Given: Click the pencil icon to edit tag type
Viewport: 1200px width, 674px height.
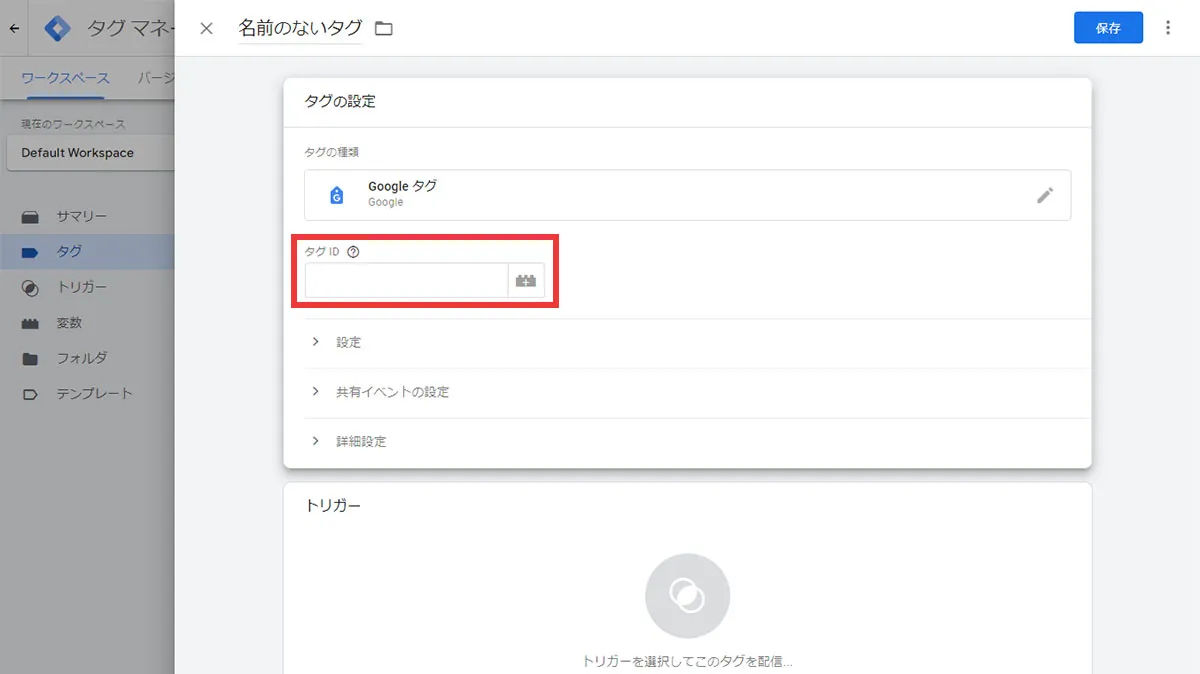Looking at the screenshot, I should click(x=1045, y=195).
